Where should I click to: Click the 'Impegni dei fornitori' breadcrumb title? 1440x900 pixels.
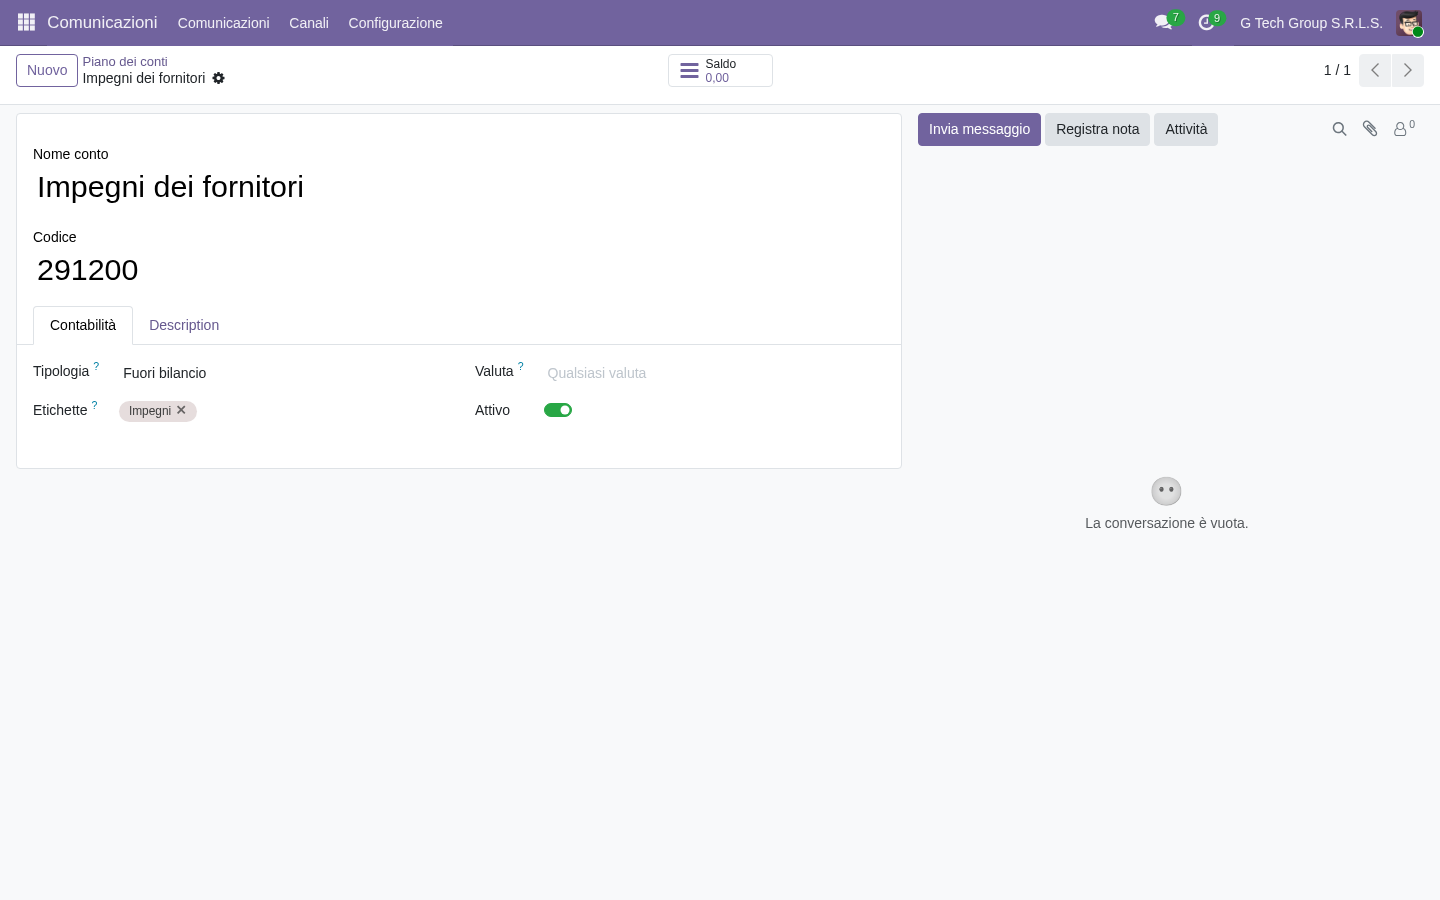point(144,78)
